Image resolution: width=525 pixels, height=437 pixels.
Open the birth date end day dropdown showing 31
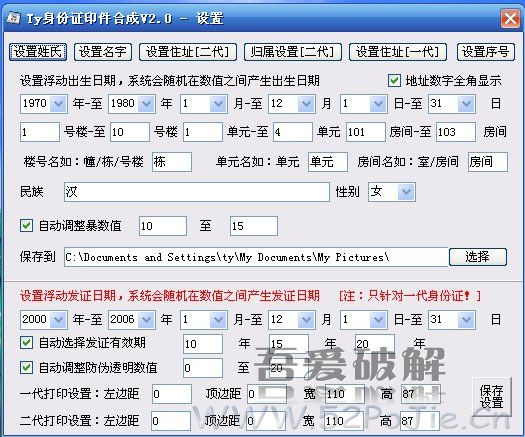466,104
